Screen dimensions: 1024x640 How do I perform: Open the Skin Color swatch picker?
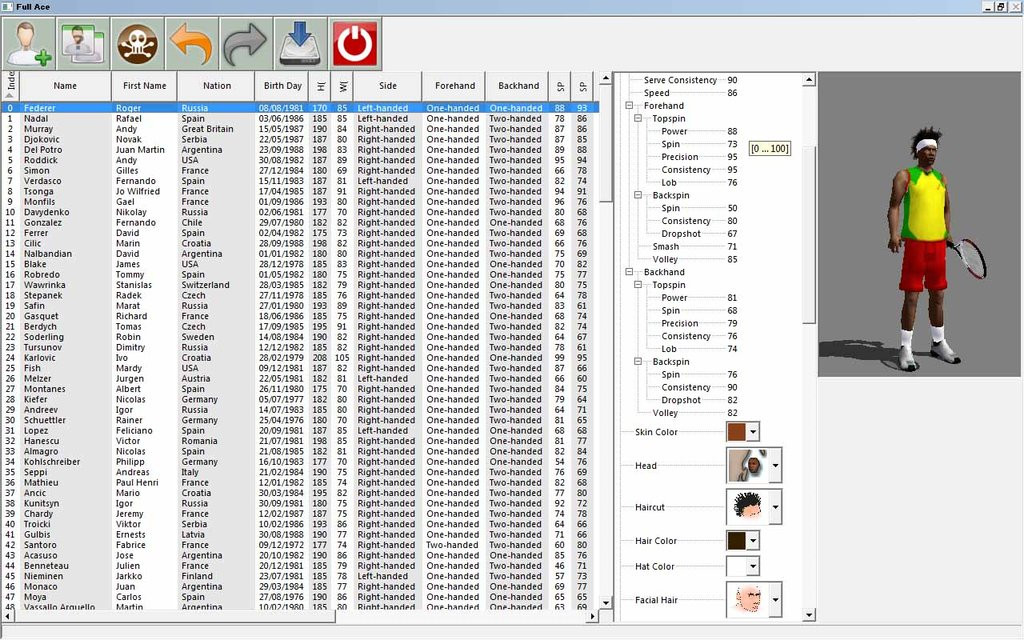click(x=752, y=432)
